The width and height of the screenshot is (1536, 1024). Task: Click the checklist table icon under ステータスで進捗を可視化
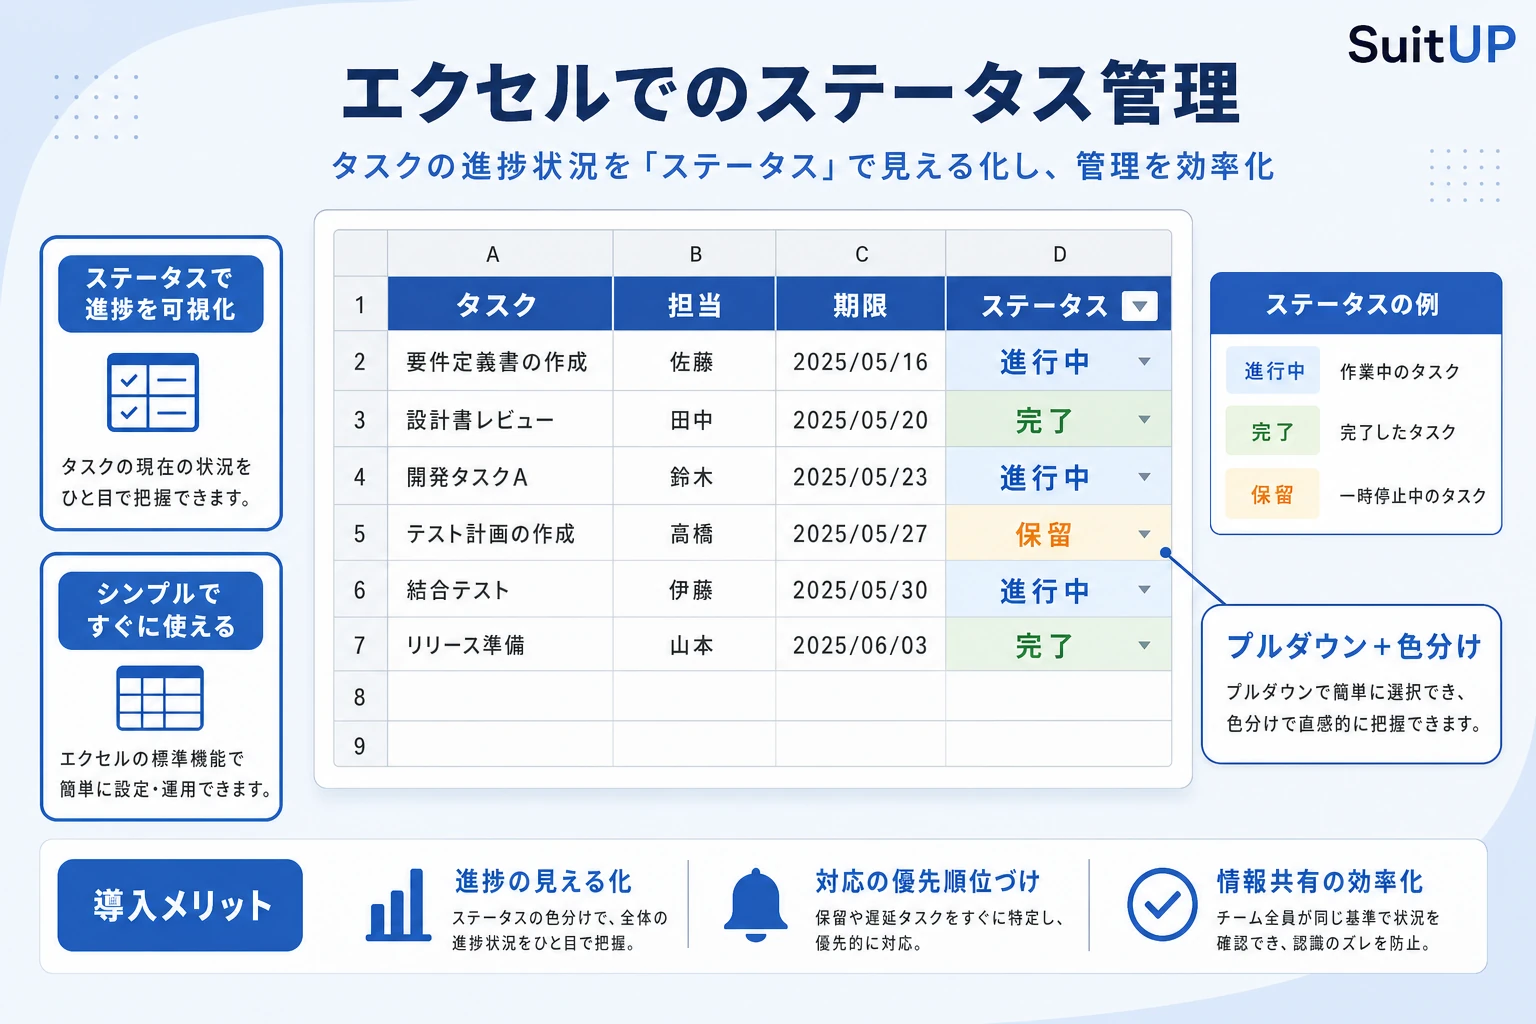[153, 392]
